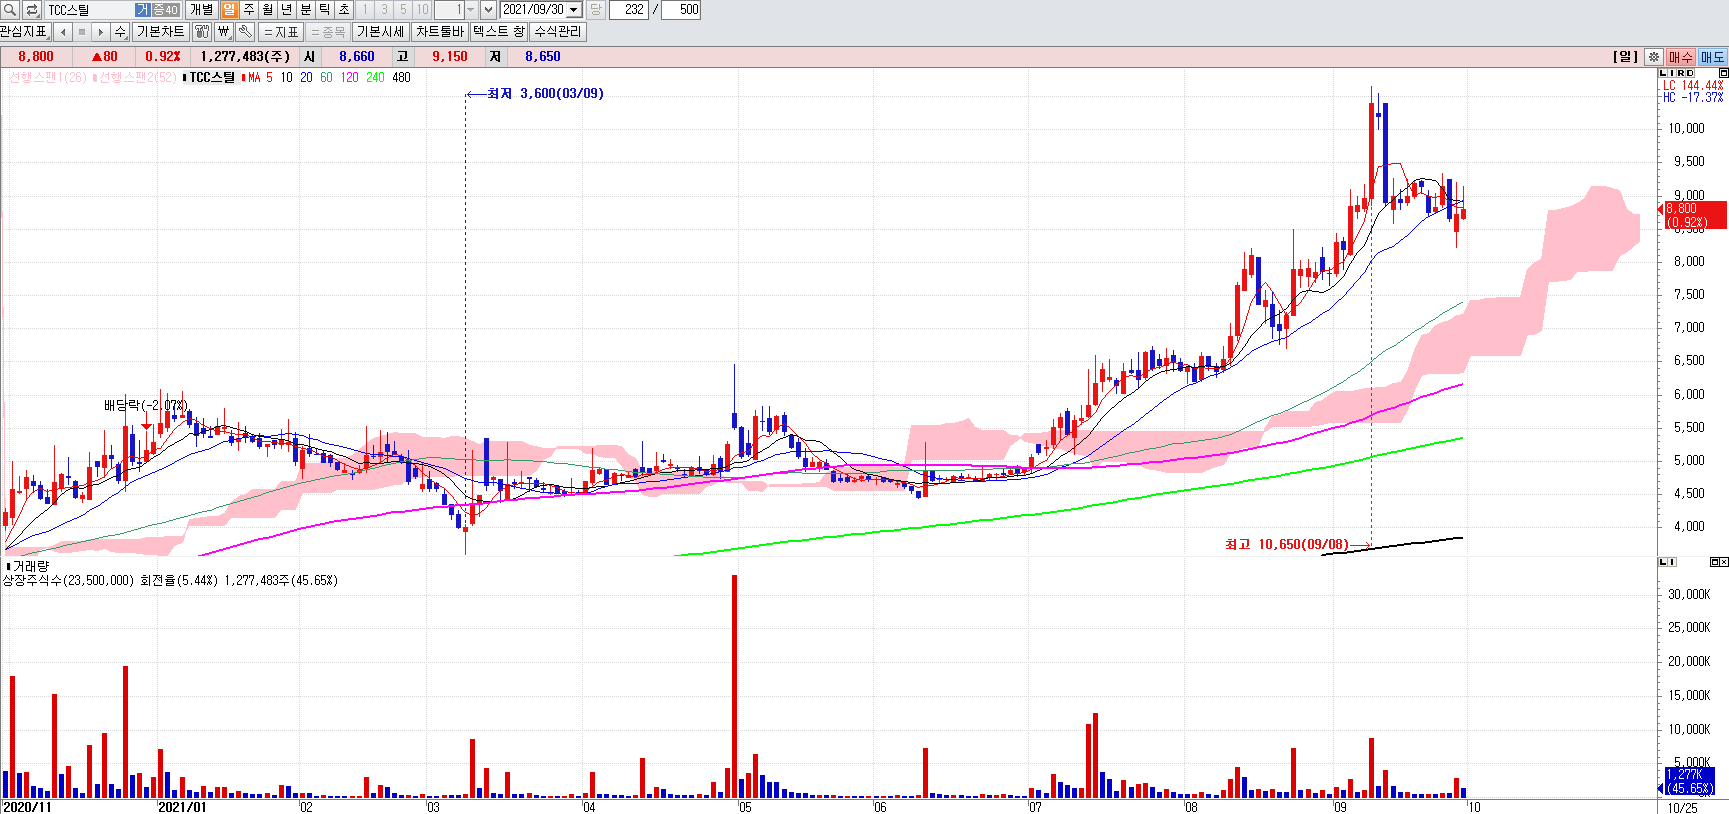Click the 개별 button
This screenshot has width=1729, height=814.
point(201,10)
